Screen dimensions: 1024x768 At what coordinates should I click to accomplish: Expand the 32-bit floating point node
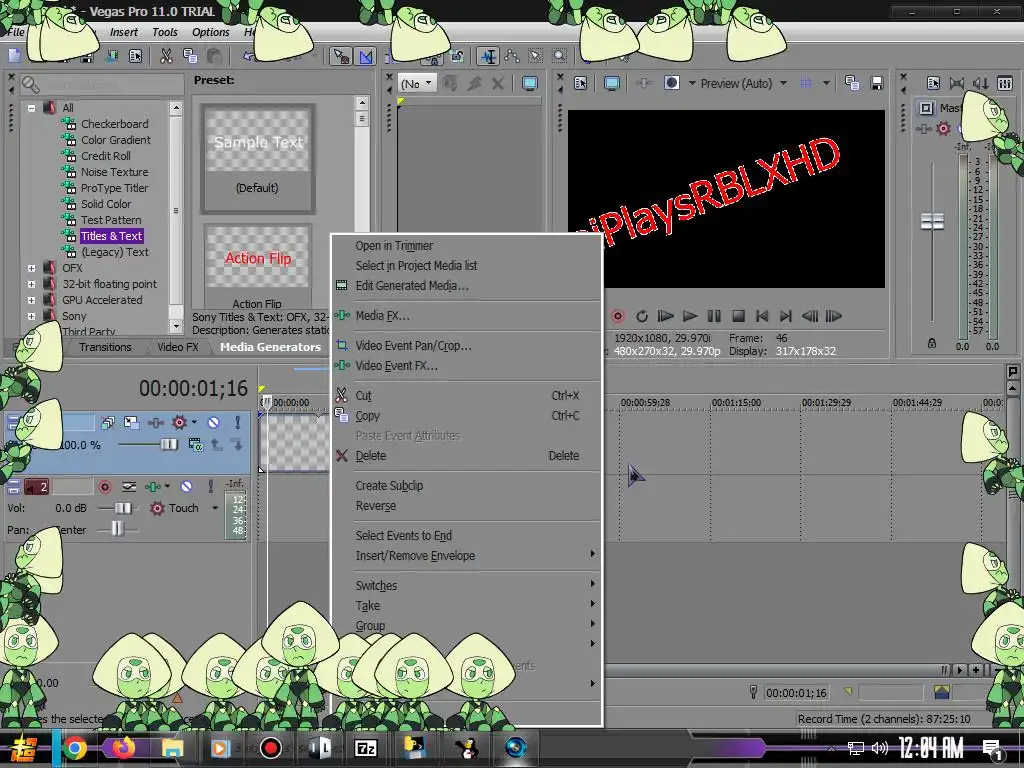click(31, 284)
